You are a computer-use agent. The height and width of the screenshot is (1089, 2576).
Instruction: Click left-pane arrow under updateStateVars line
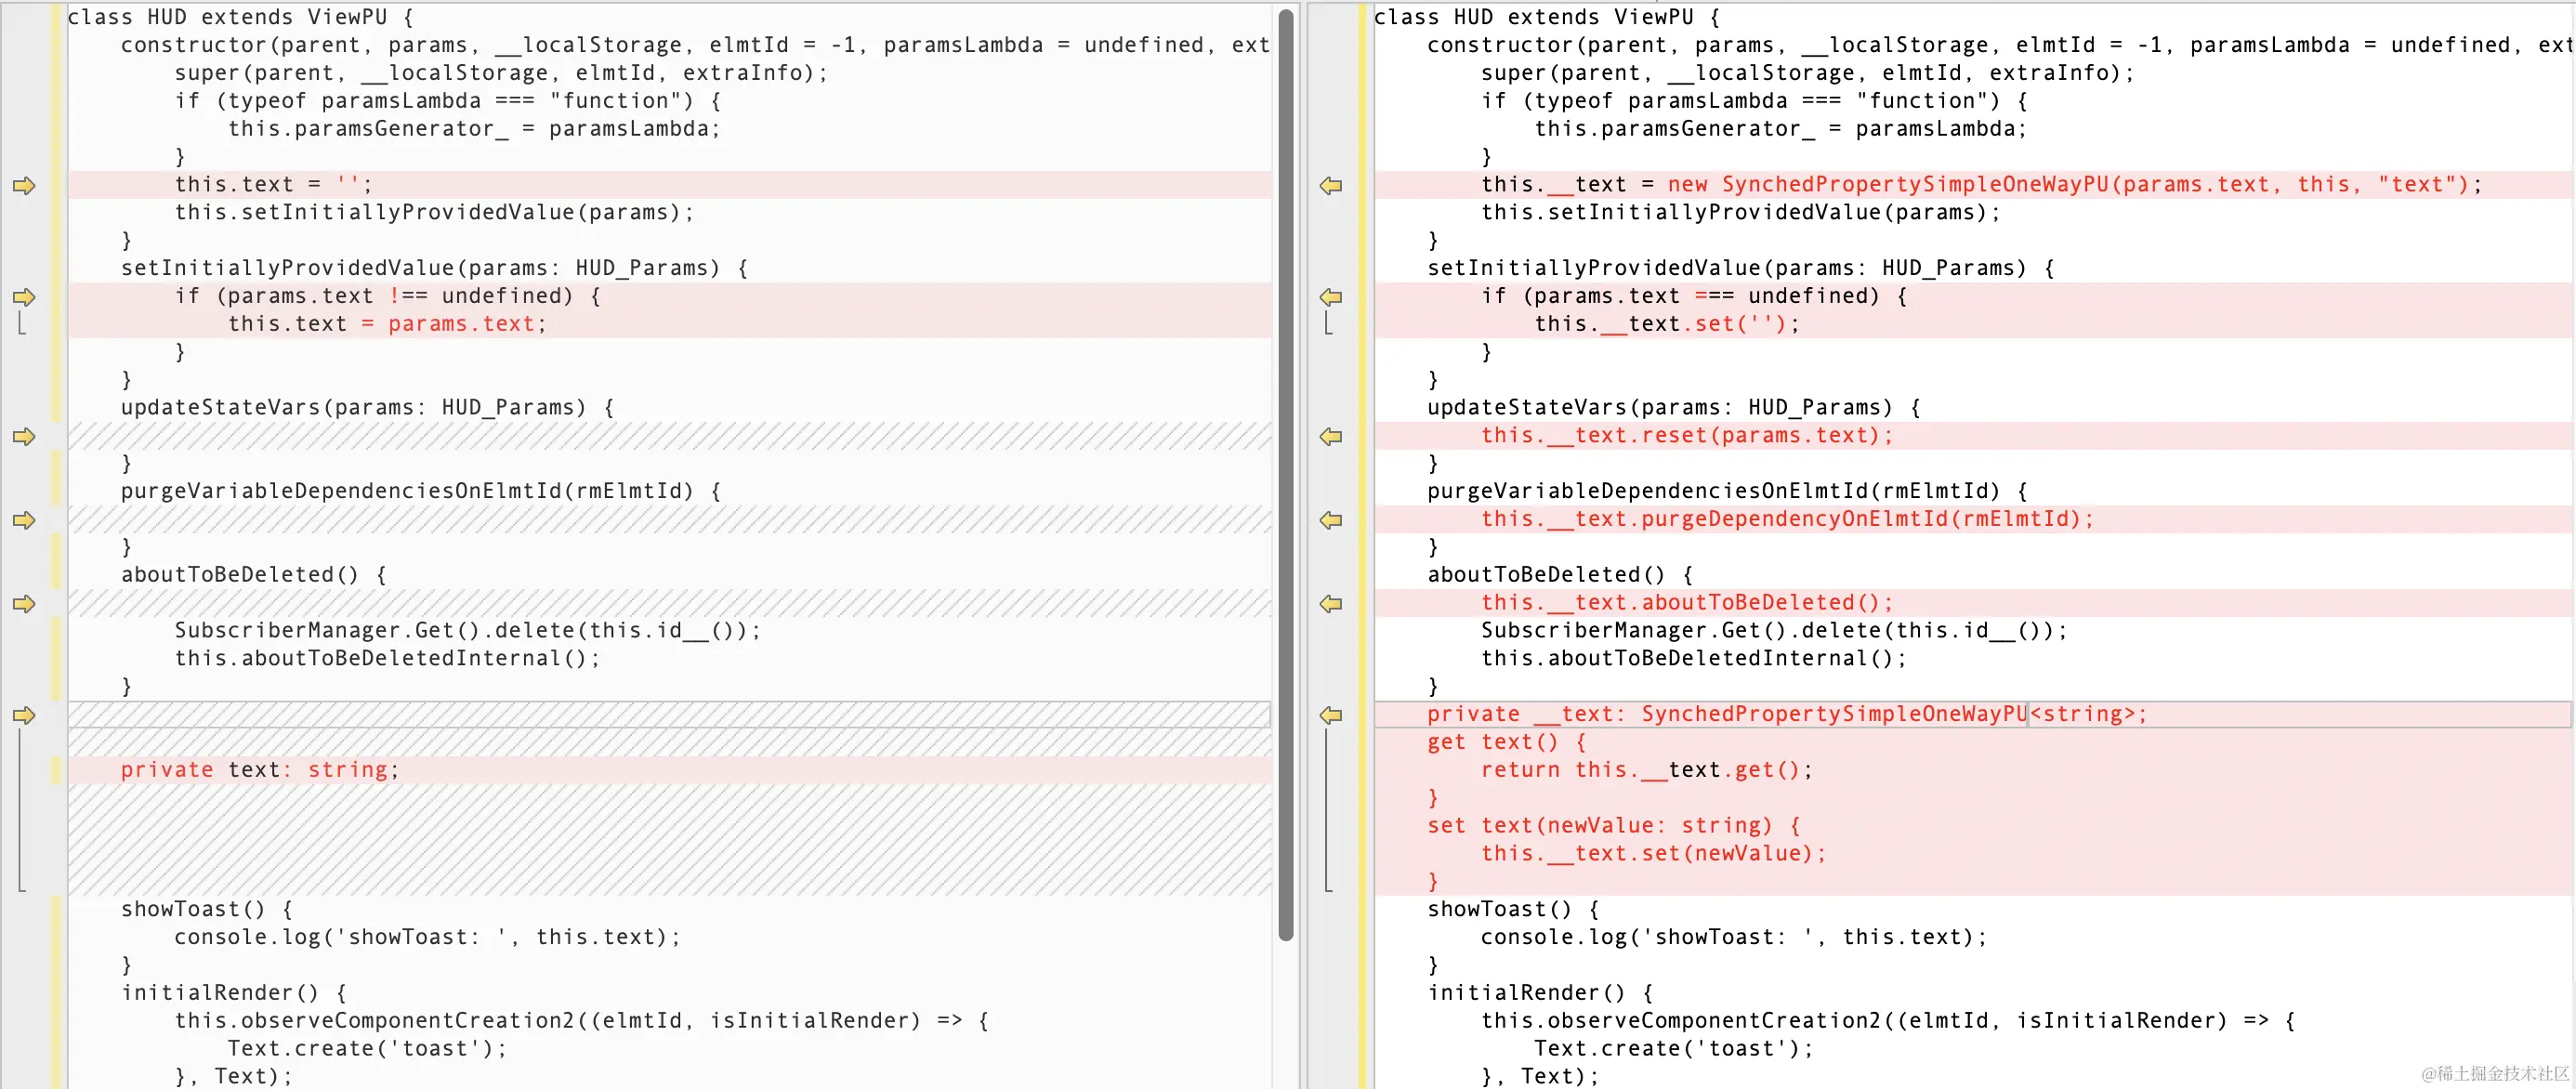24,436
